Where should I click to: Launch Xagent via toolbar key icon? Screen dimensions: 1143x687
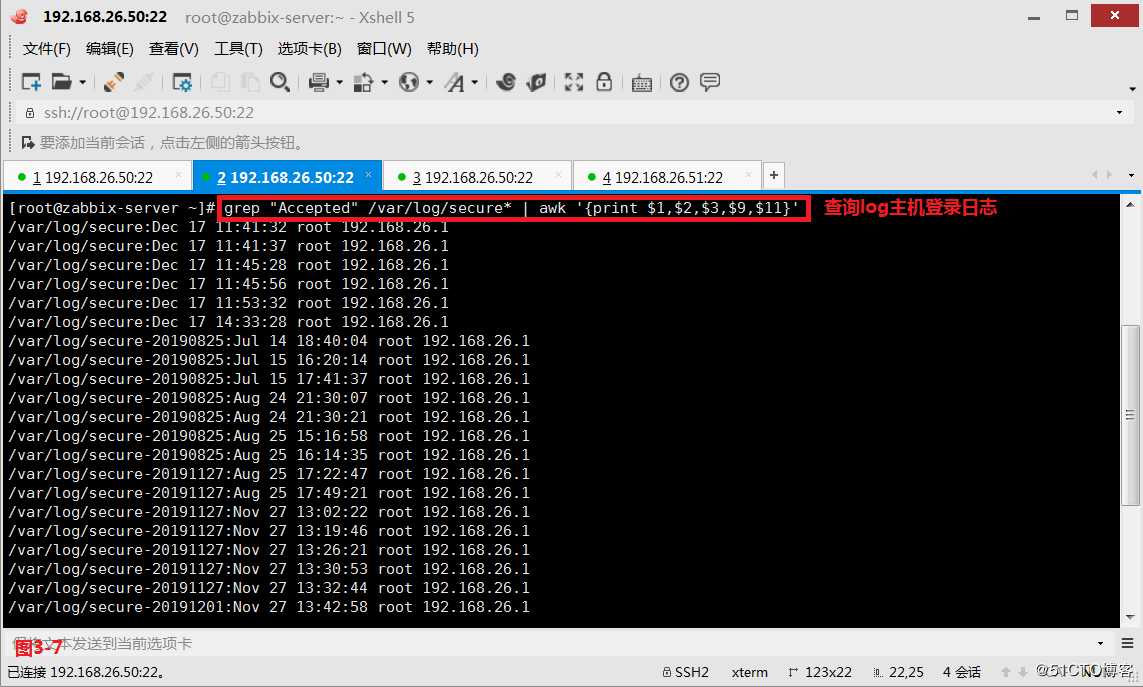537,82
